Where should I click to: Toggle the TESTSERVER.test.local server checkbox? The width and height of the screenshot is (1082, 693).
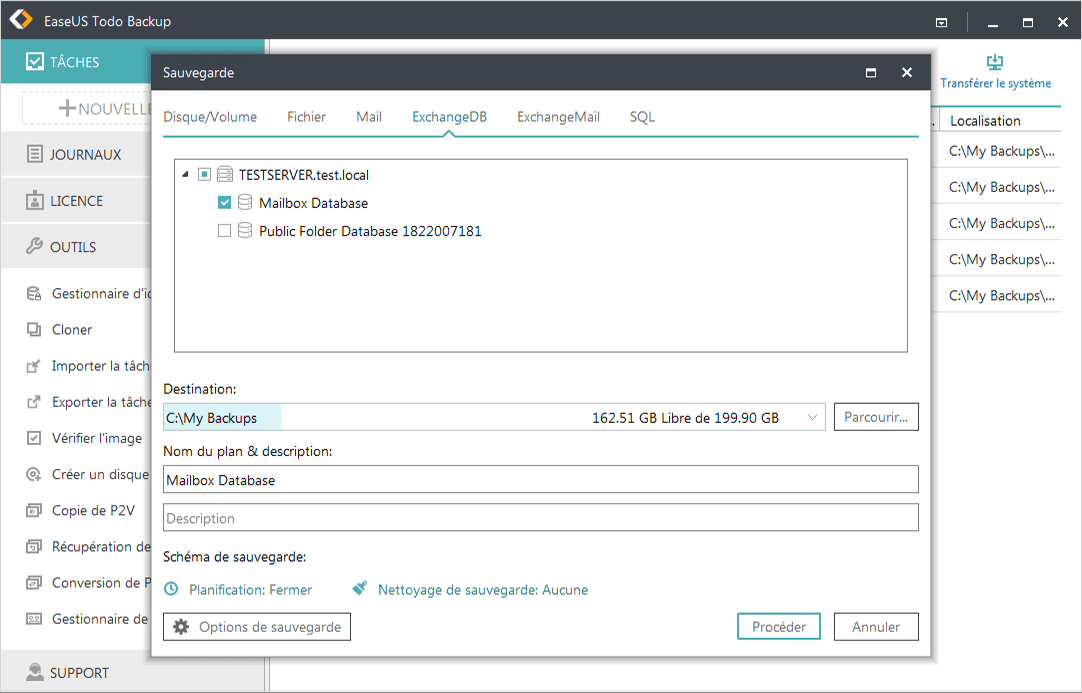coord(204,173)
